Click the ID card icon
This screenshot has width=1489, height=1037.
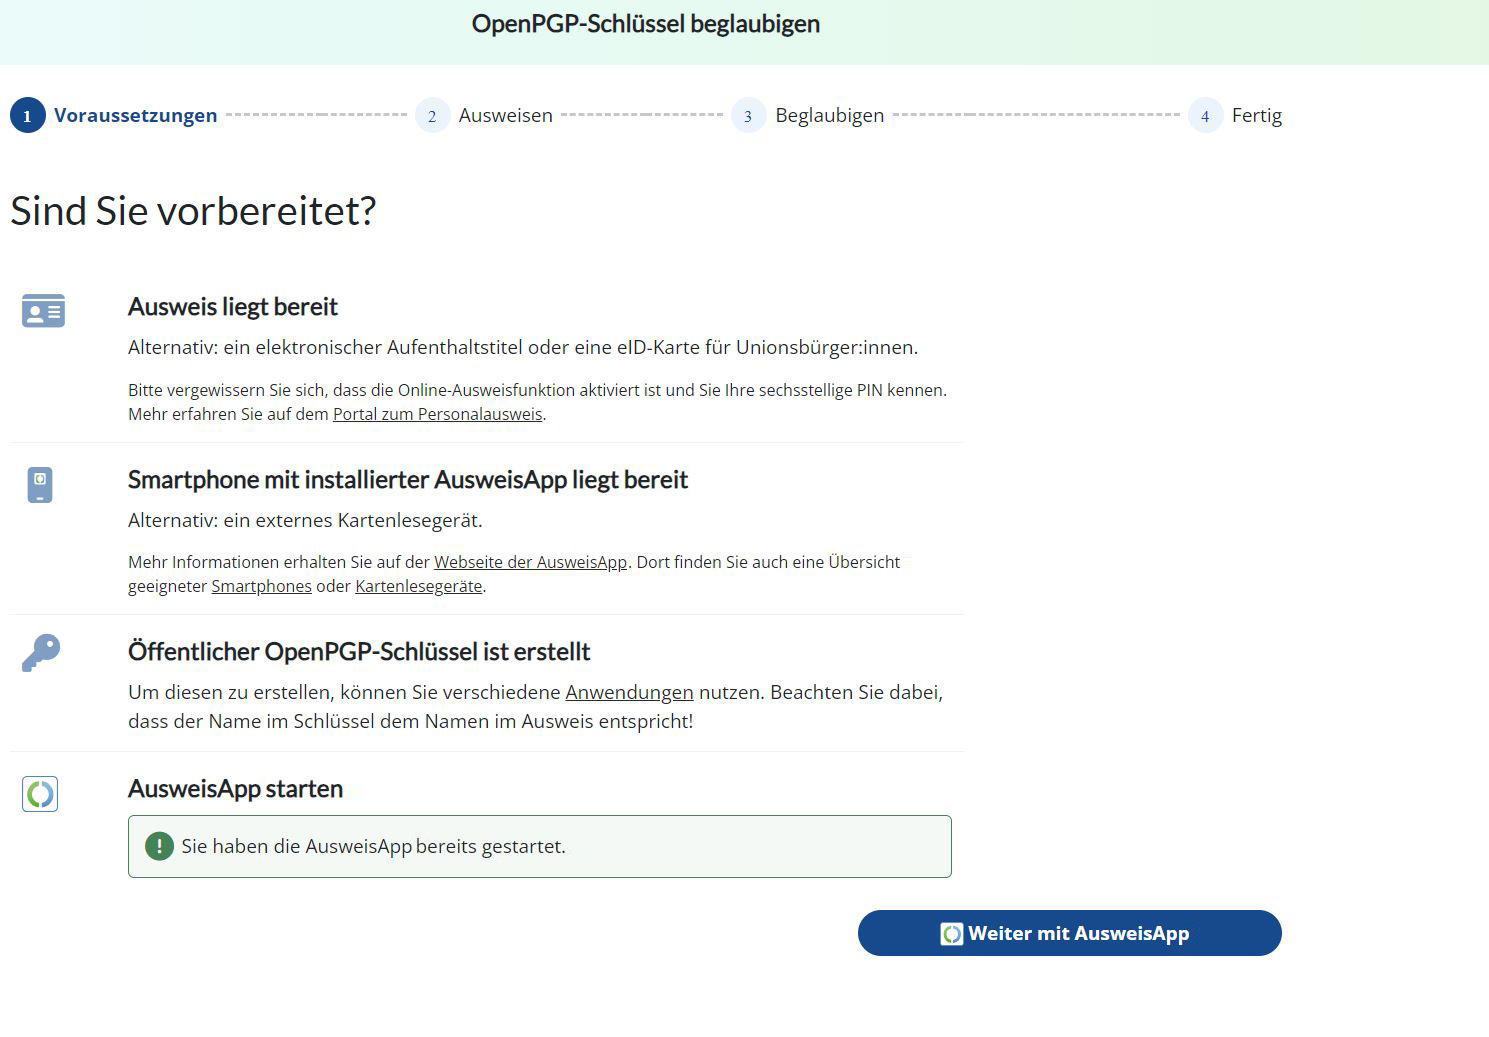[43, 311]
